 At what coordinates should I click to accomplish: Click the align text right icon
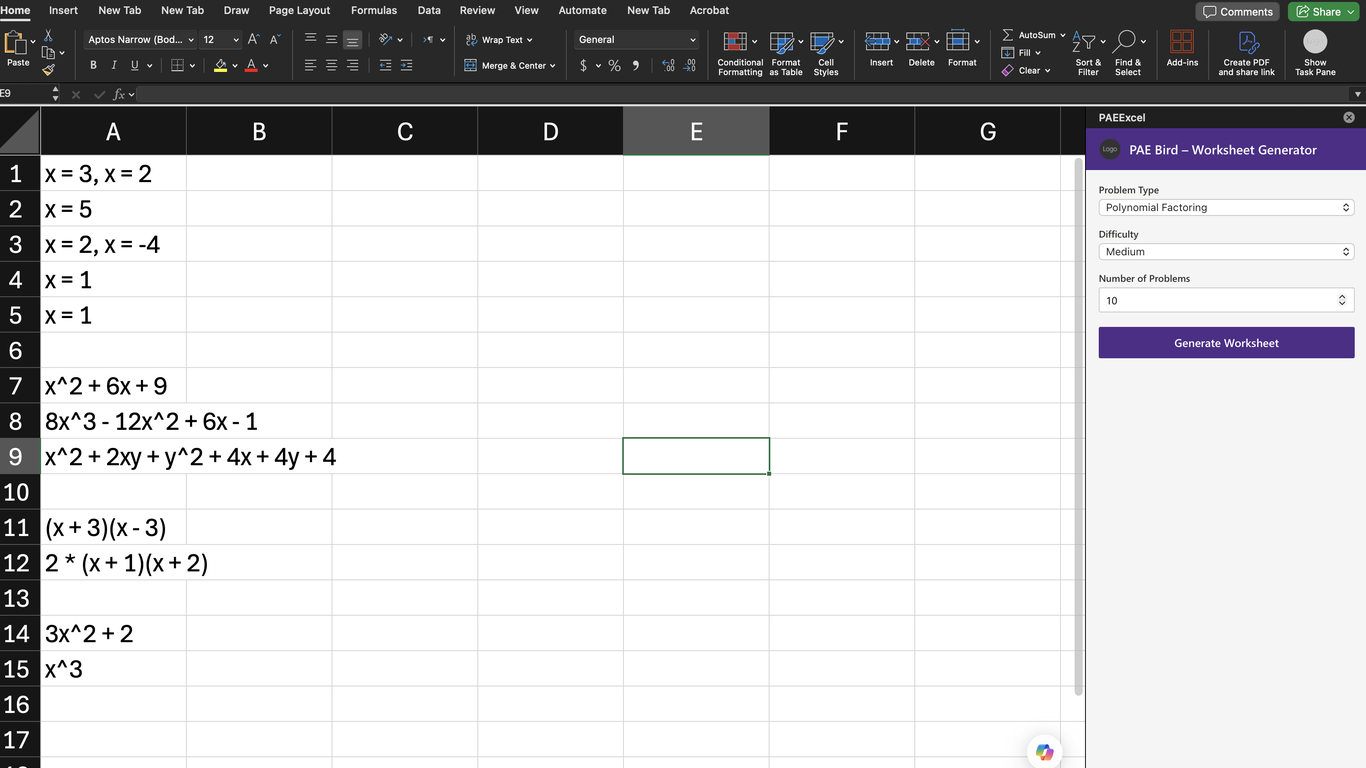[352, 65]
